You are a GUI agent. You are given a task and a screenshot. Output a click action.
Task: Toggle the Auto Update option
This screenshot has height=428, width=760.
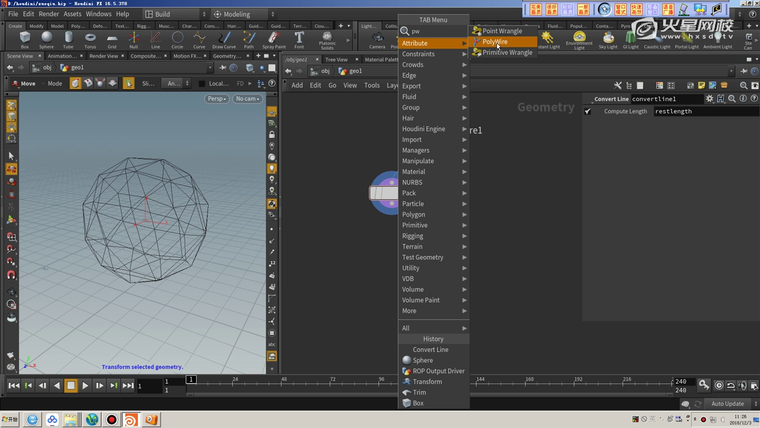(x=727, y=404)
